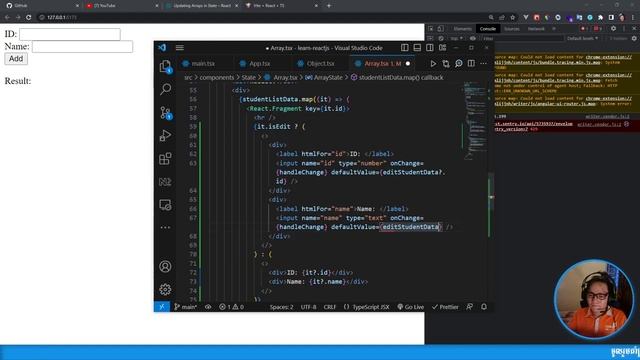The height and width of the screenshot is (360, 640).
Task: Open DevTools Elements tab
Action: (462, 29)
